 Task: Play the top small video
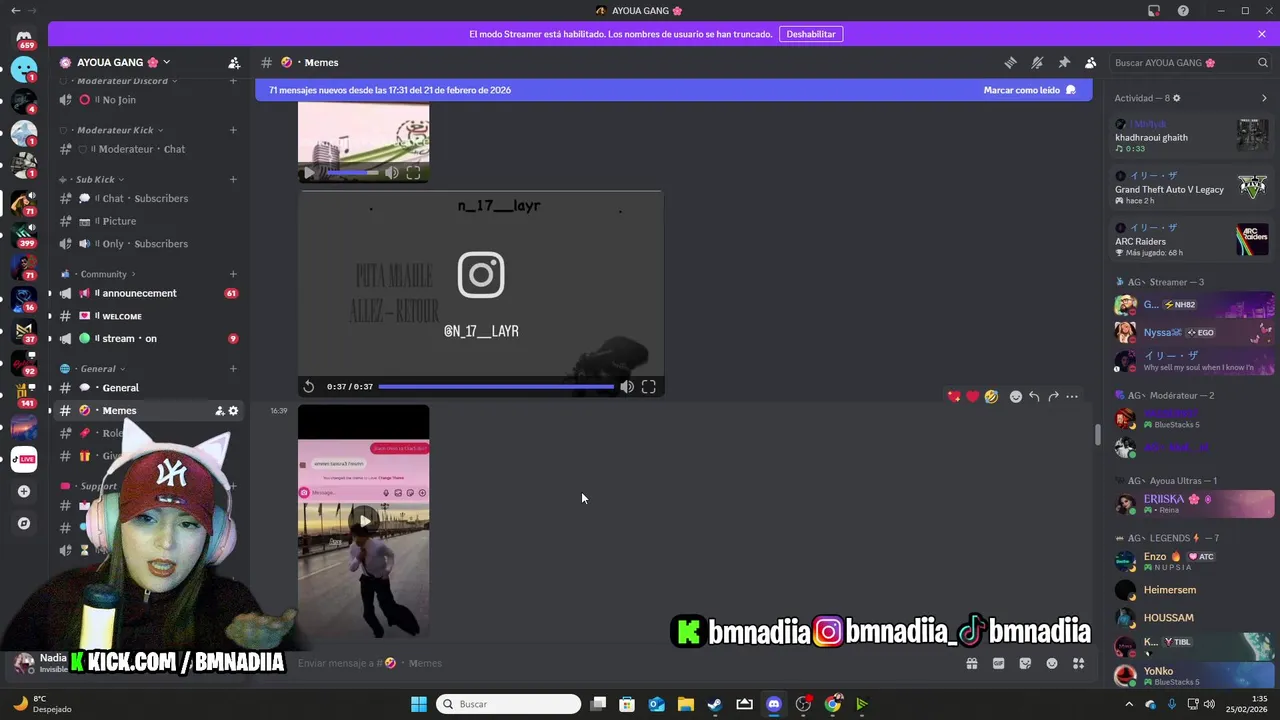[x=309, y=173]
